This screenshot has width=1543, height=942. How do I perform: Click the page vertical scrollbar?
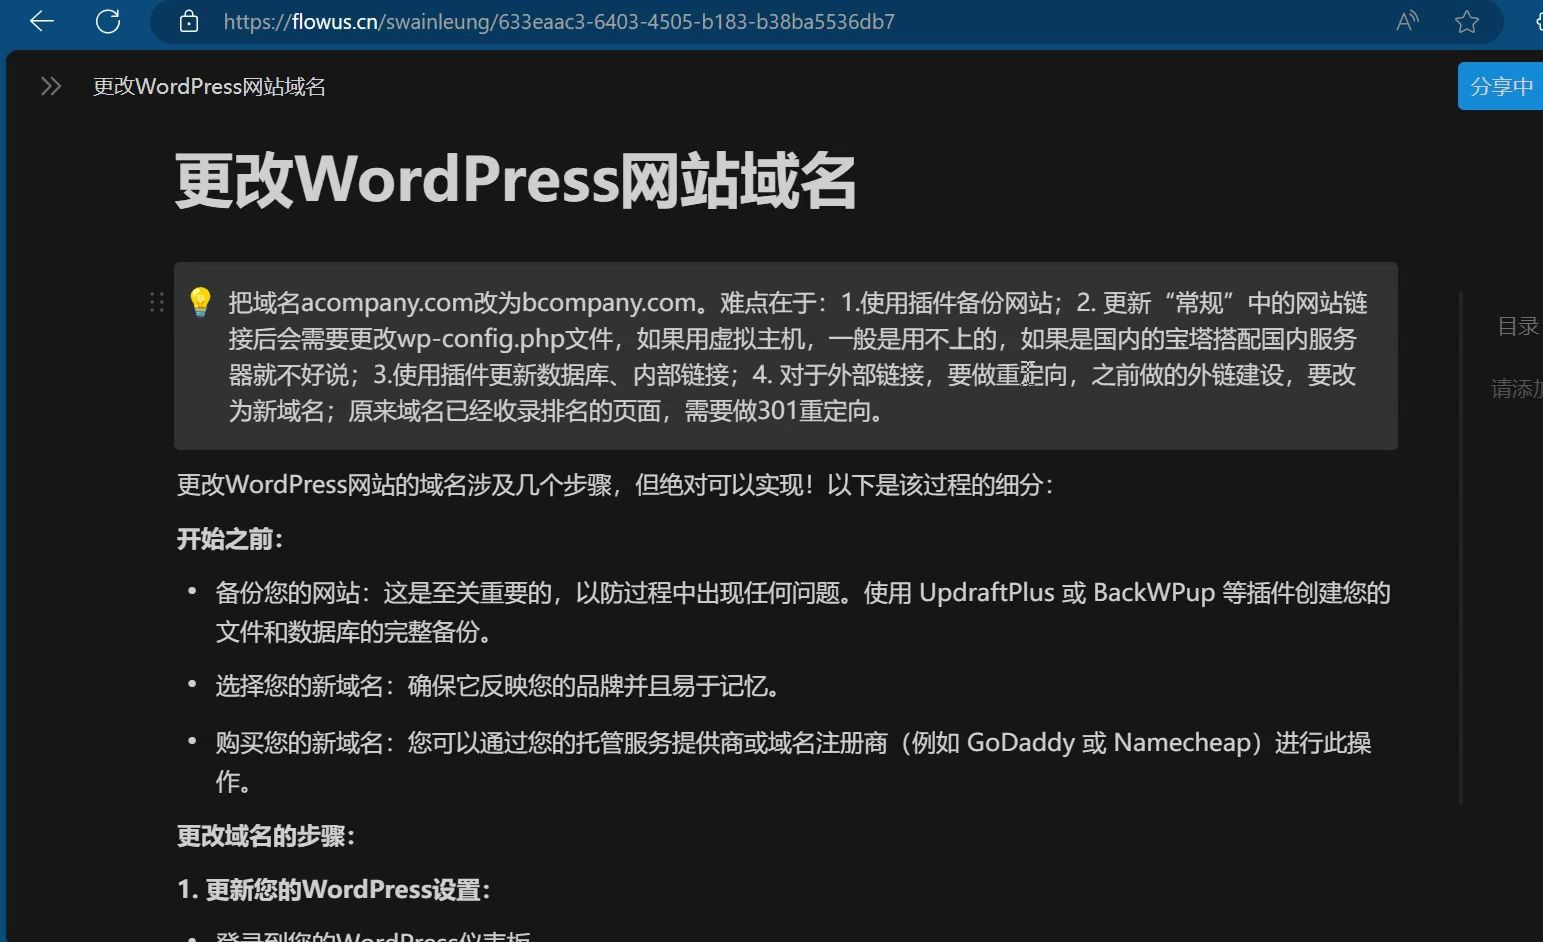pyautogui.click(x=1461, y=548)
